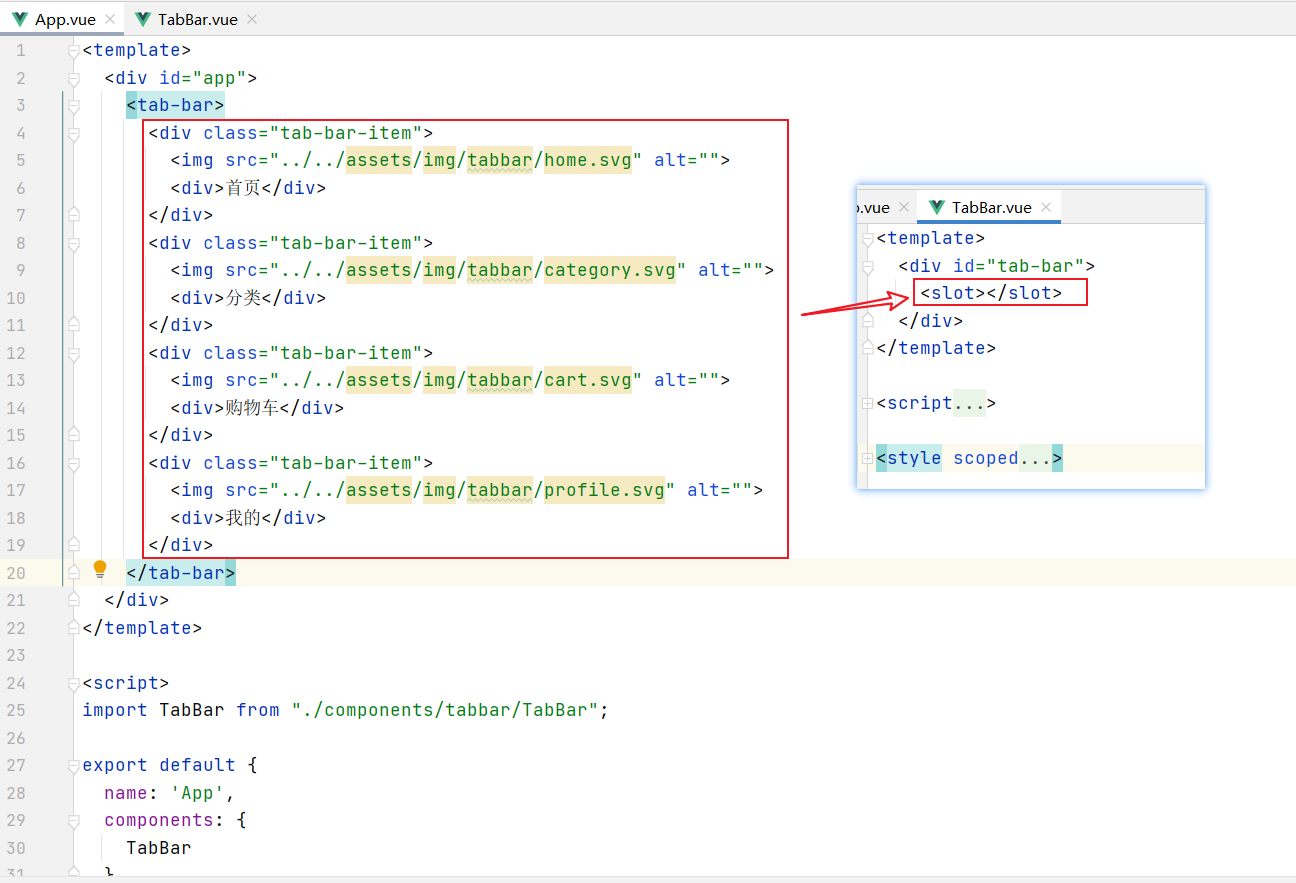This screenshot has height=883, width=1296.
Task: Click the fold end marker at line 15
Action: (x=73, y=435)
